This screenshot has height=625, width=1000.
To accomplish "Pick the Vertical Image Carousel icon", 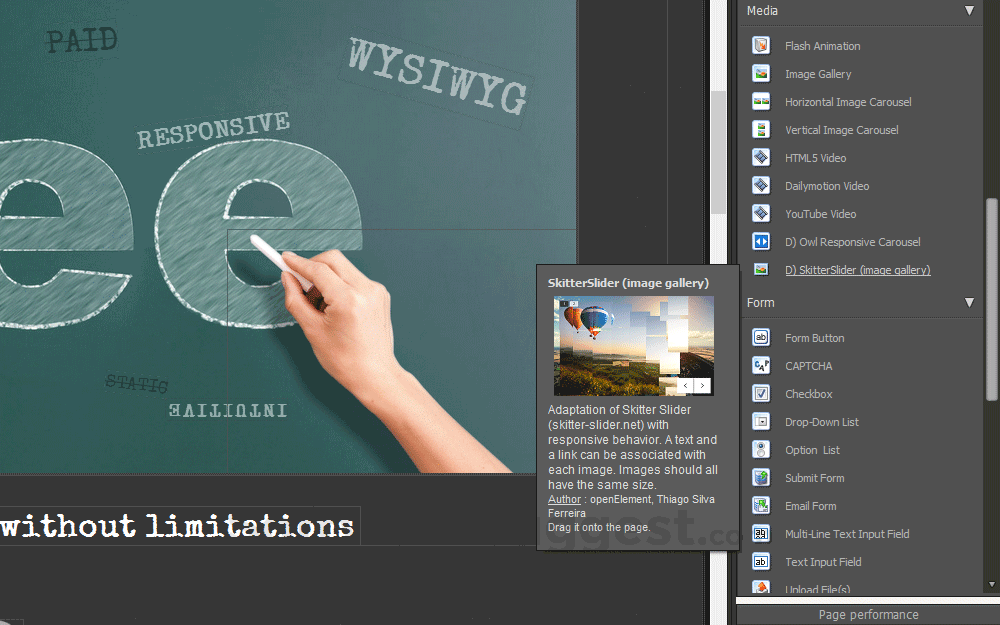I will tap(760, 129).
